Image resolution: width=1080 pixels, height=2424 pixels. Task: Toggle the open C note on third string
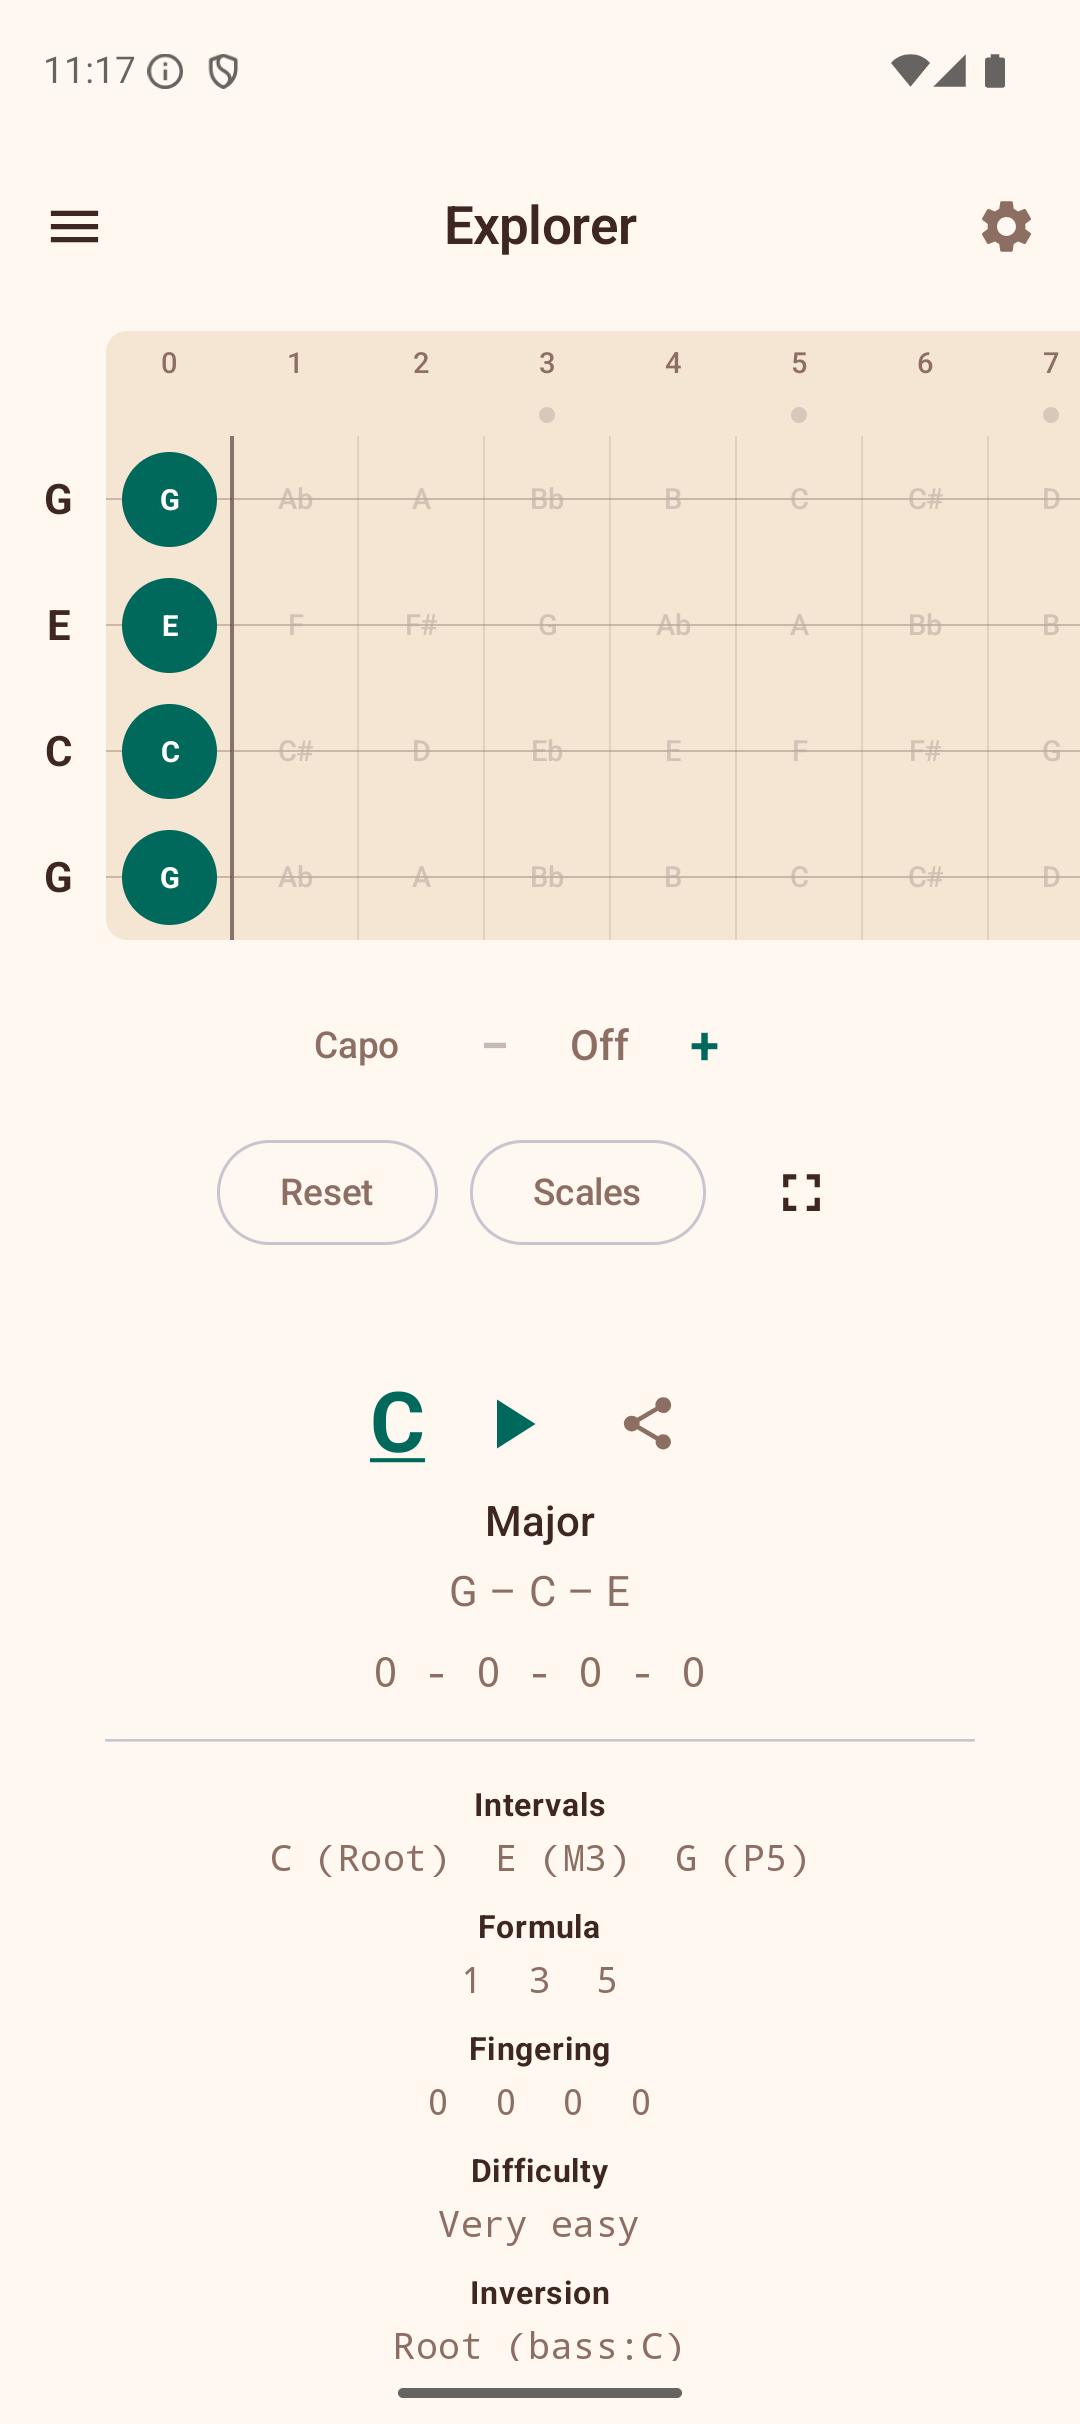click(x=168, y=752)
